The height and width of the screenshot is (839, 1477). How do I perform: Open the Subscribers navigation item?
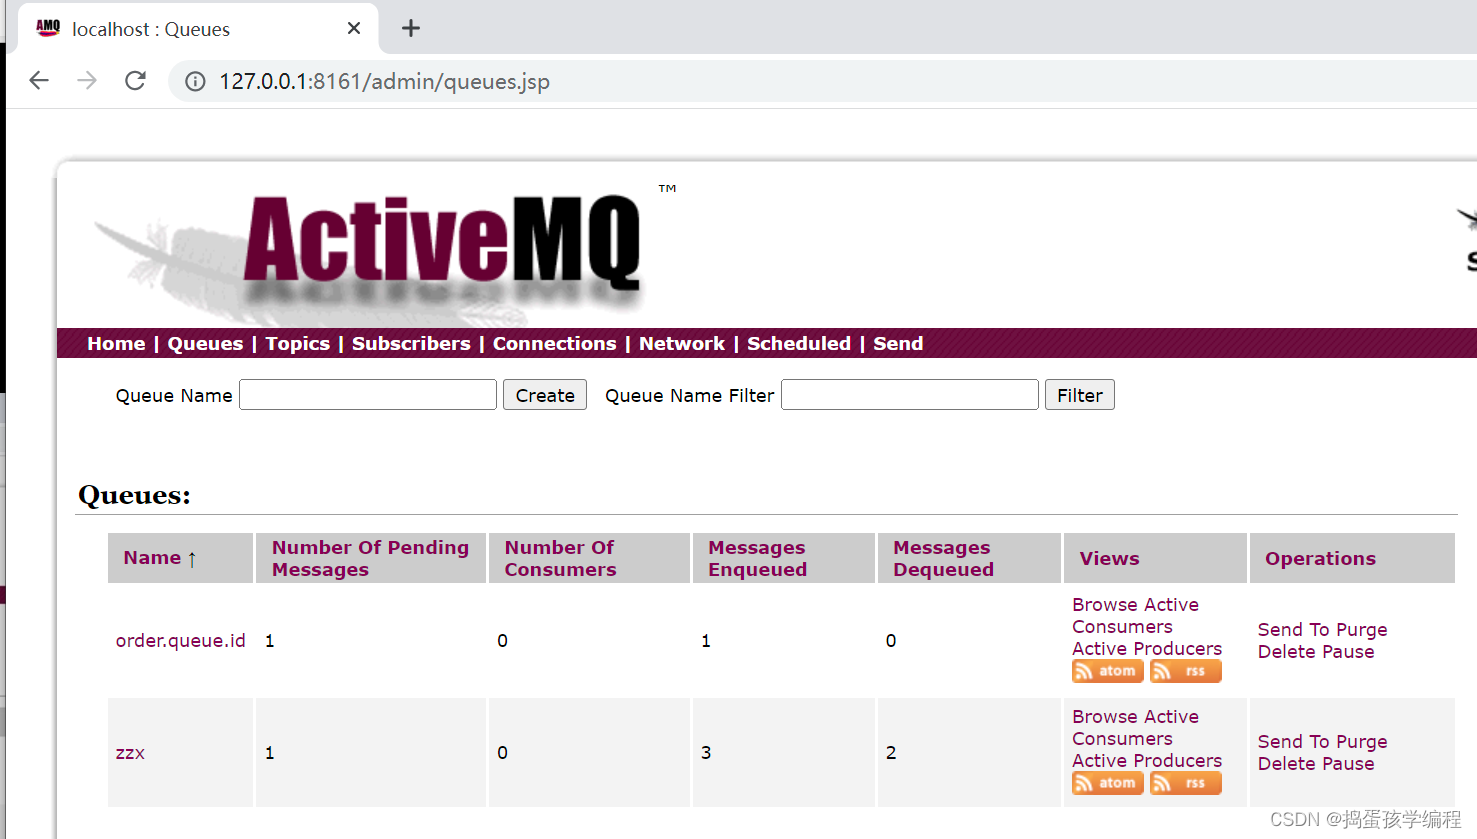411,343
